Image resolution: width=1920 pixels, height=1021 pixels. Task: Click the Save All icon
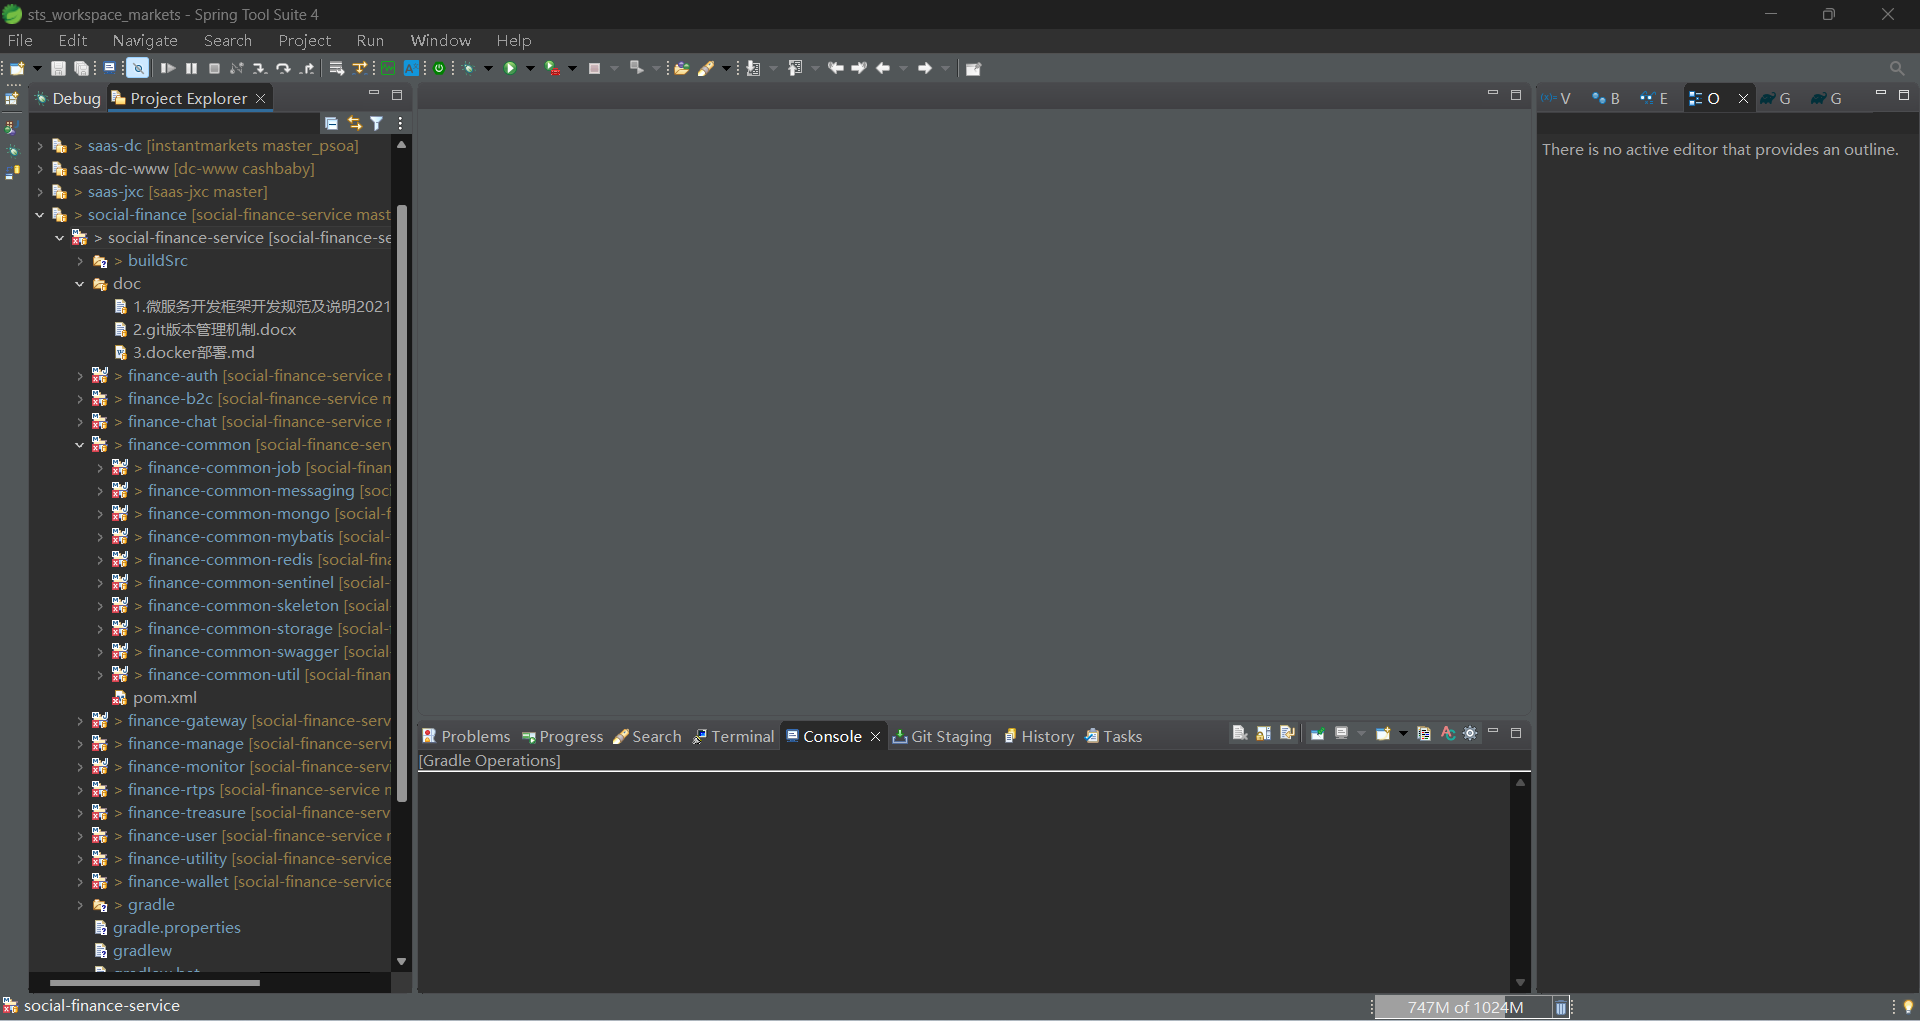click(x=81, y=68)
